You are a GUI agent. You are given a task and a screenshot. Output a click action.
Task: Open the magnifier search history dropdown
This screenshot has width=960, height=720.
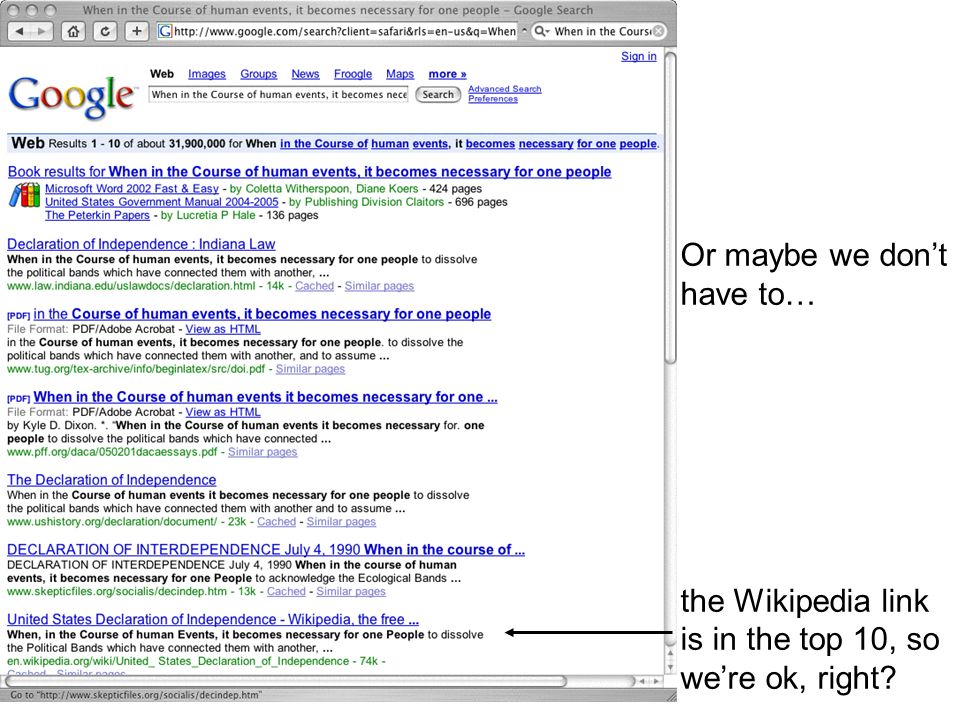(x=542, y=31)
